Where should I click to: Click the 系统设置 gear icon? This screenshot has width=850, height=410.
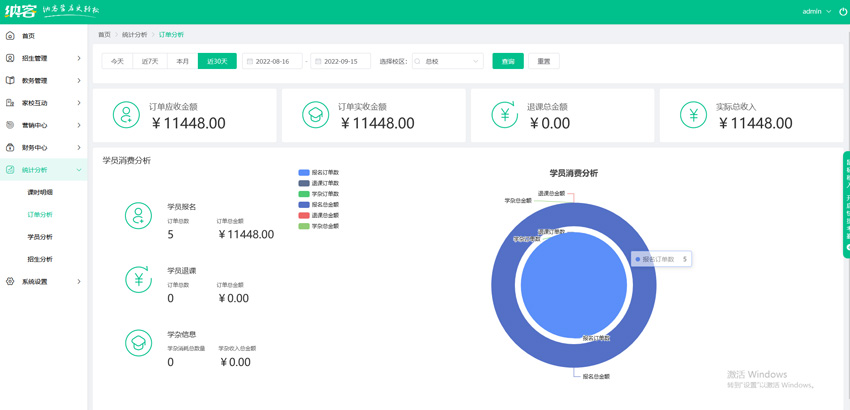(x=10, y=281)
